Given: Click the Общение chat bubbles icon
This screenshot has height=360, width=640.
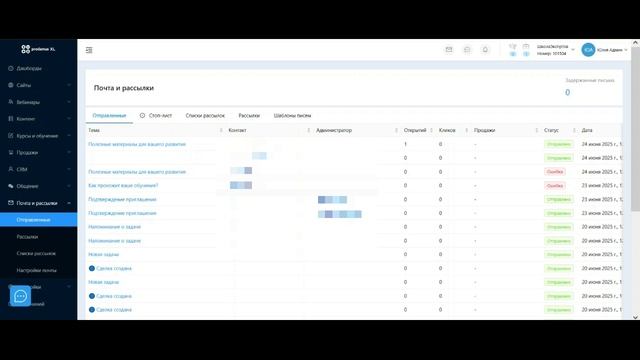Looking at the screenshot, I should click(11, 186).
